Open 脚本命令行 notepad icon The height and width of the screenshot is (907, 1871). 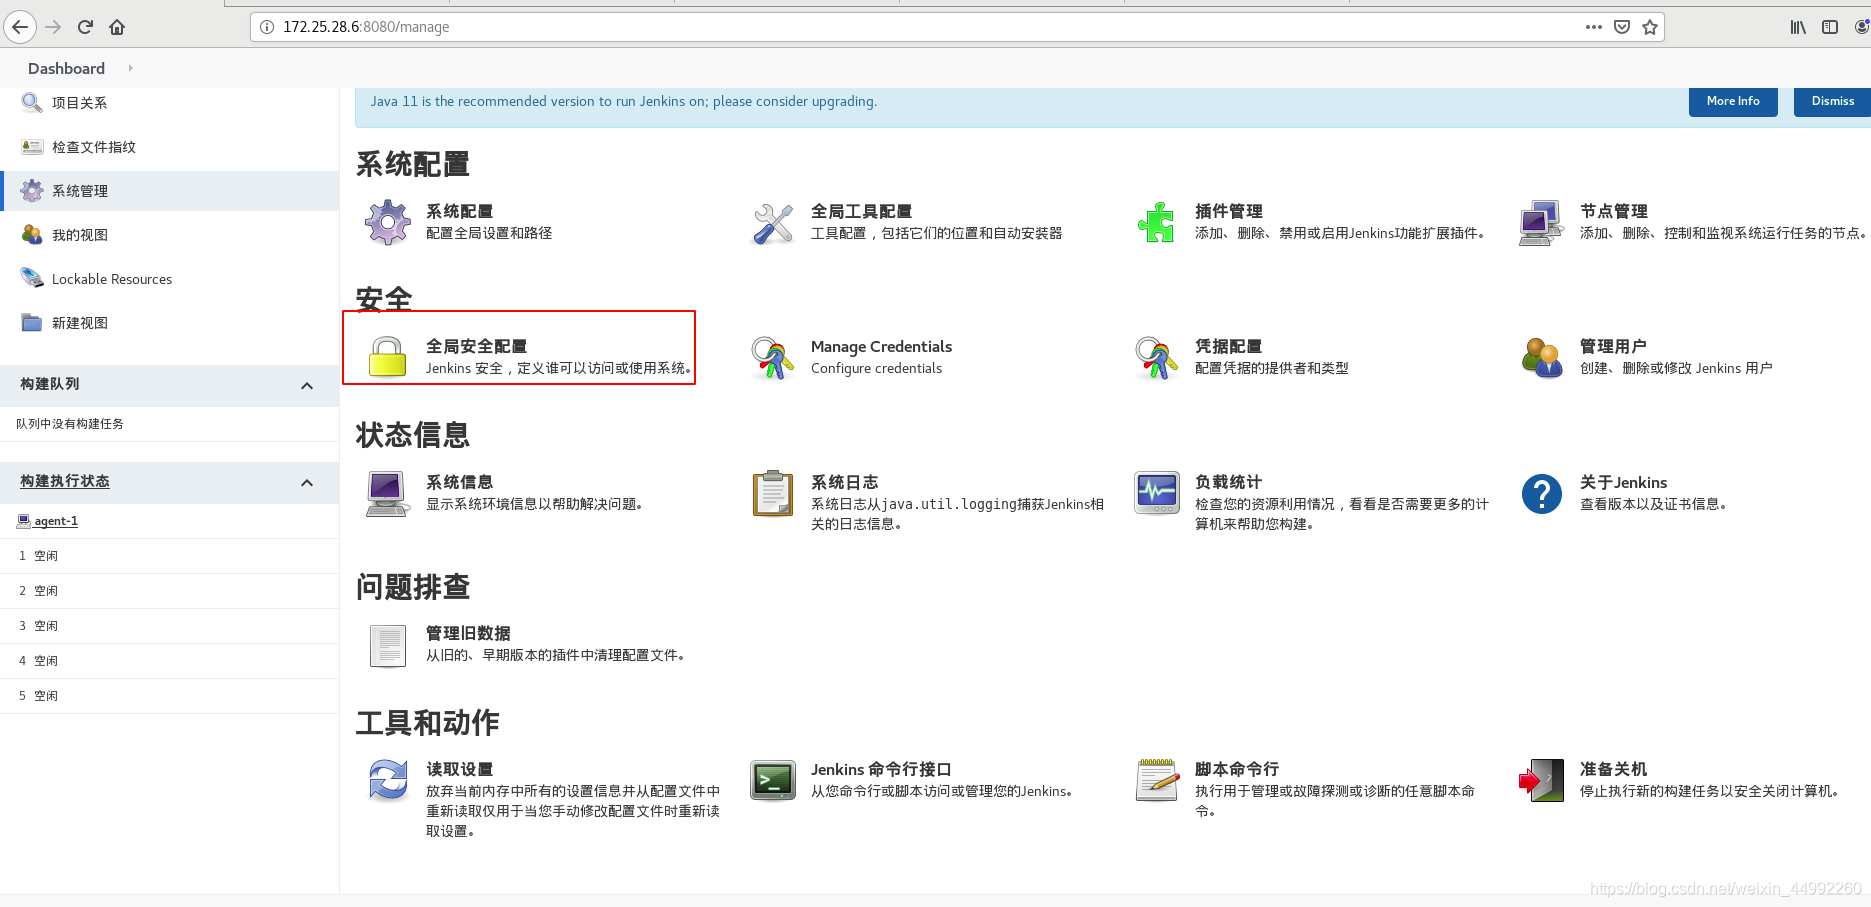click(1157, 780)
